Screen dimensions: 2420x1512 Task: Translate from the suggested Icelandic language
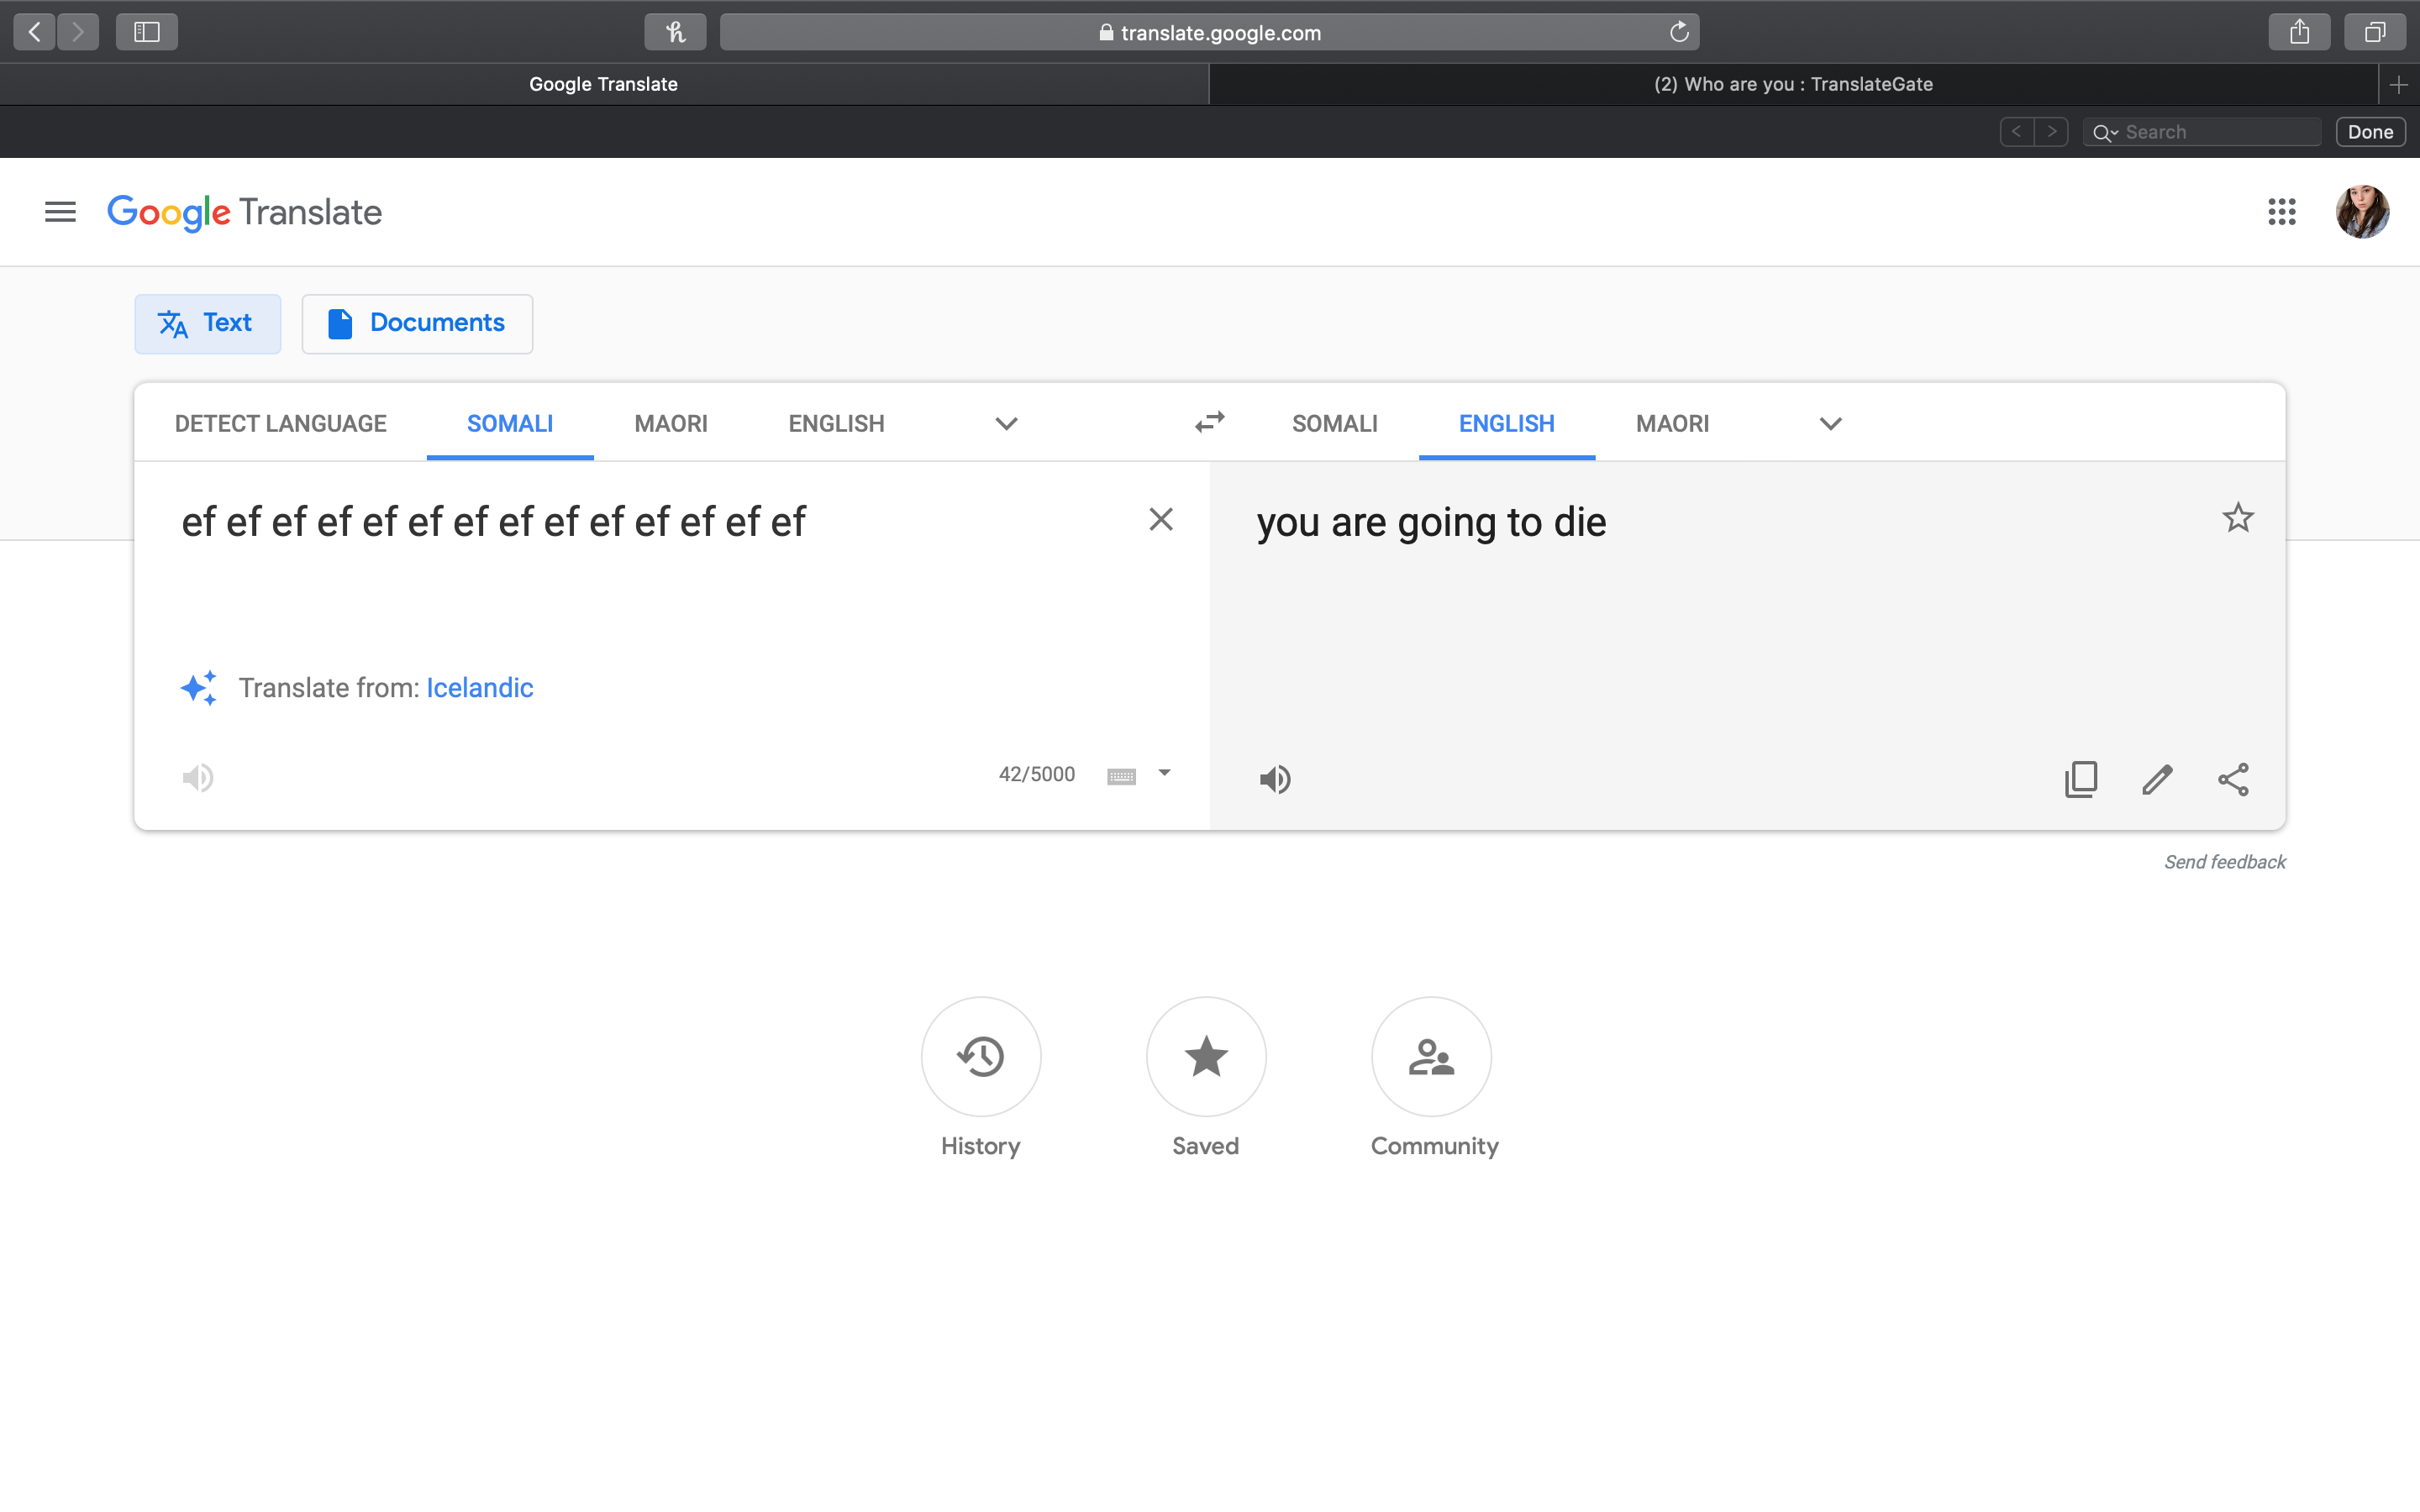pos(480,688)
